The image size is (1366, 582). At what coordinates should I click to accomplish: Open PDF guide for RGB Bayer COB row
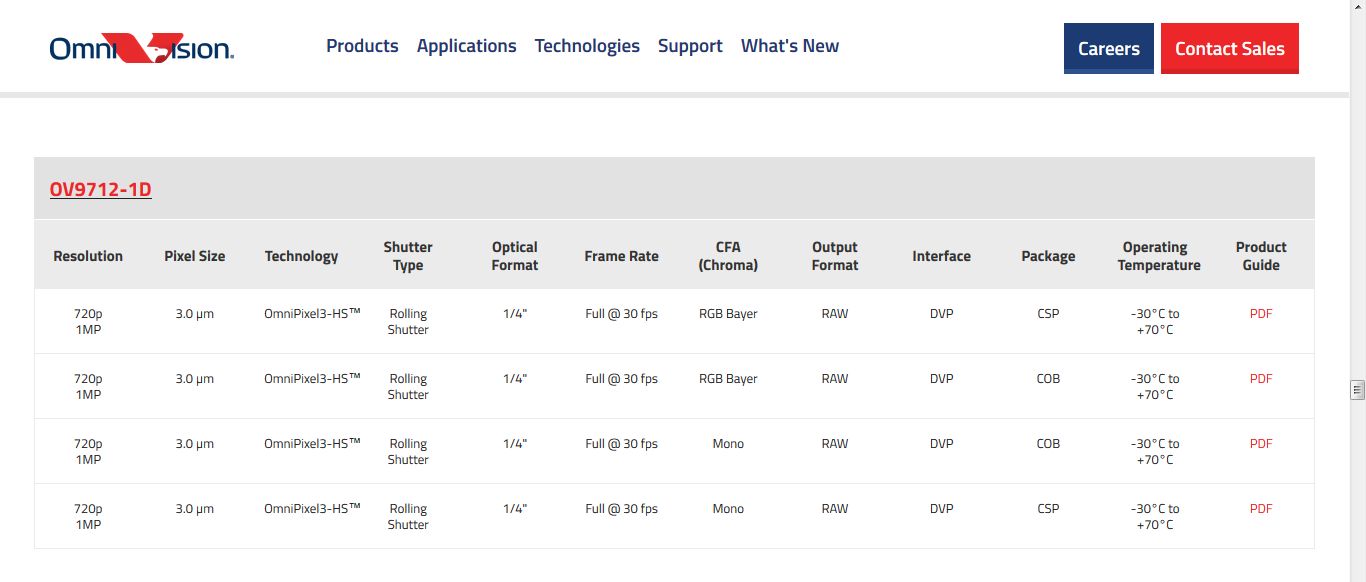1261,379
